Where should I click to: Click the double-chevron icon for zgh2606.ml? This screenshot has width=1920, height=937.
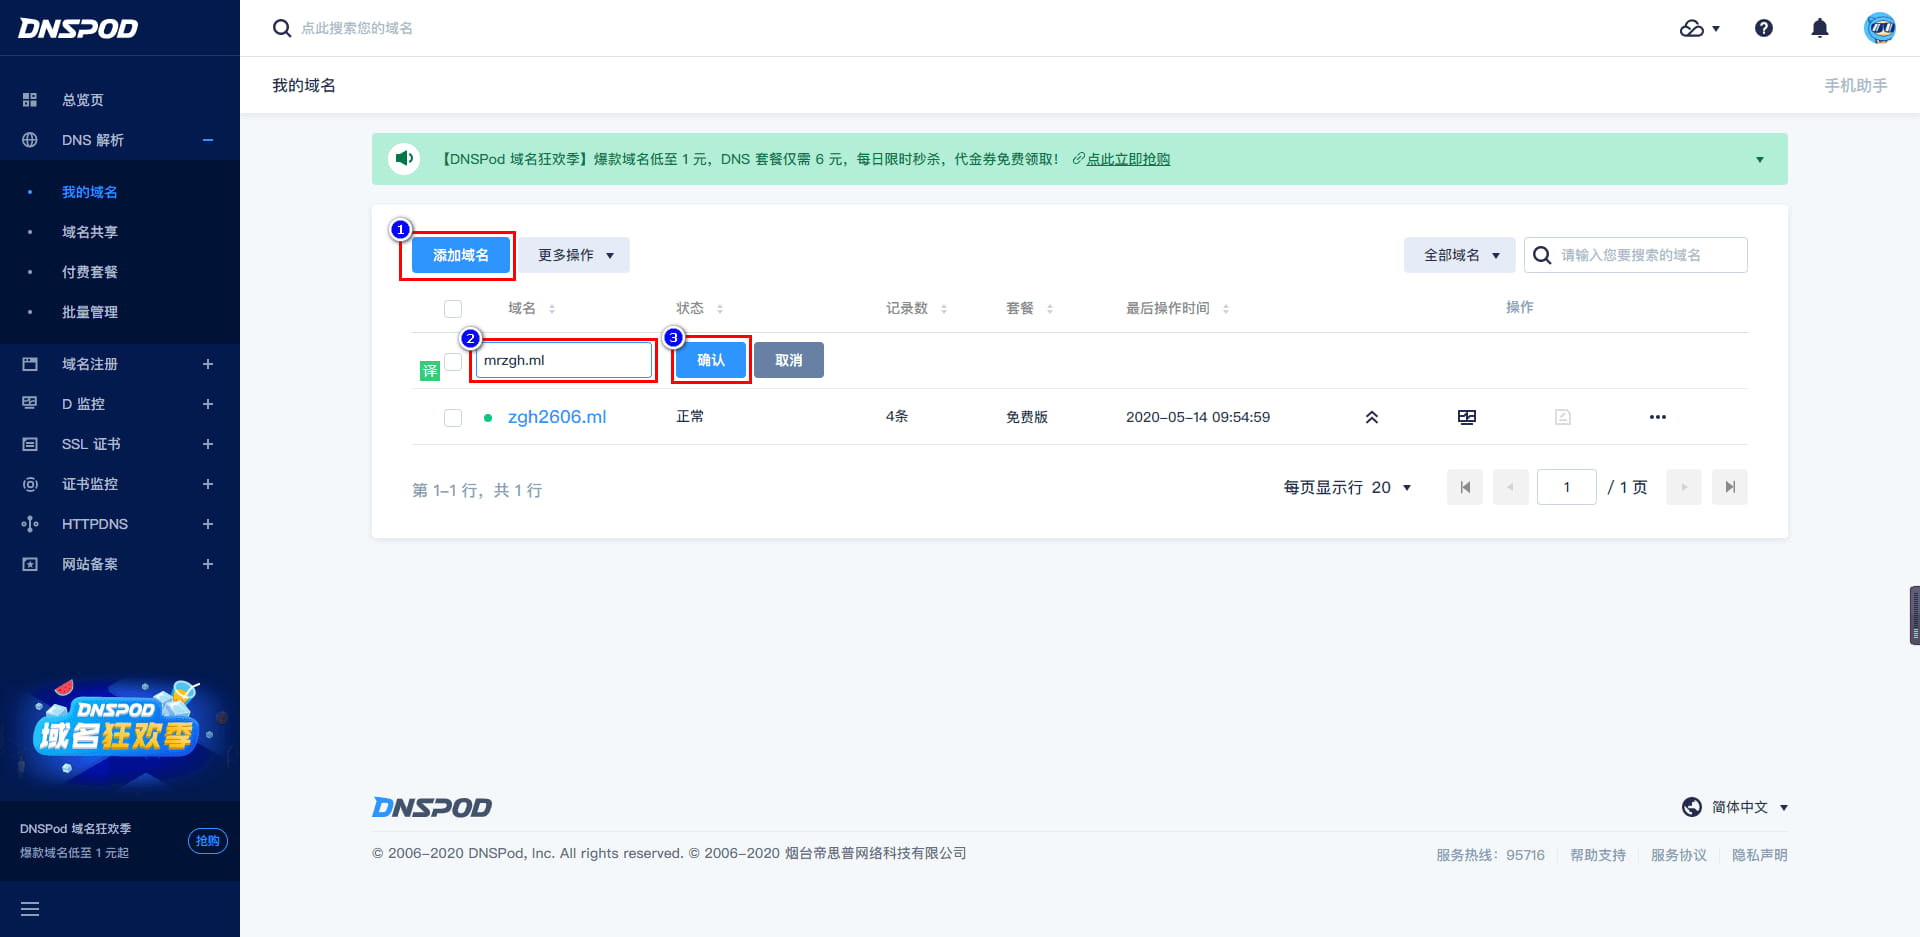[x=1372, y=417]
